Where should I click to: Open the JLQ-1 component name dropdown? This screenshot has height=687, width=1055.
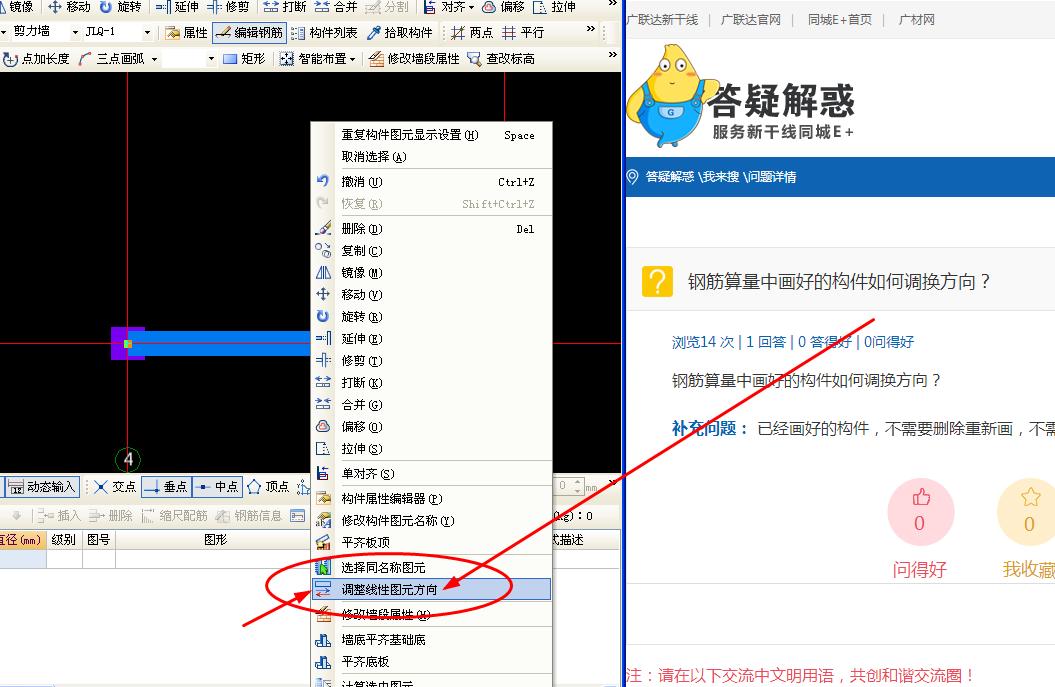coord(147,32)
